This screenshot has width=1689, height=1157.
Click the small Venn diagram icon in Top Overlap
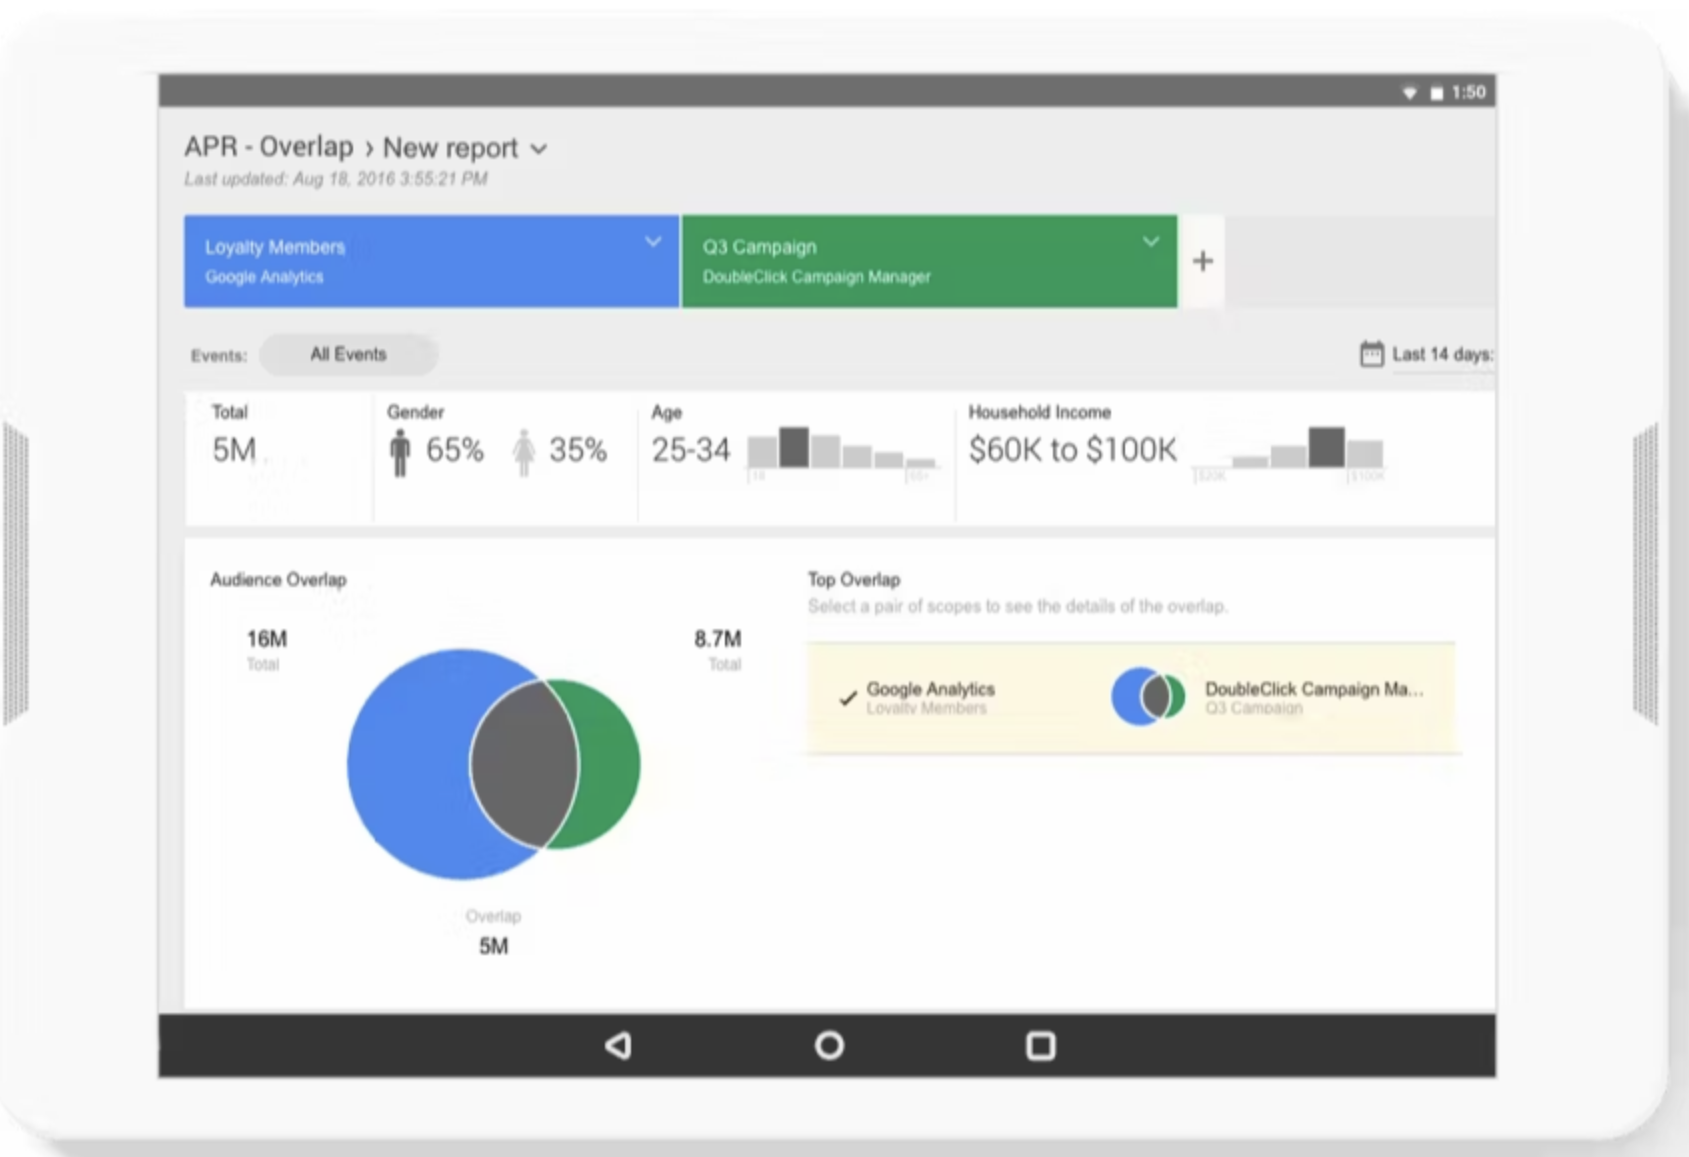[x=1148, y=696]
